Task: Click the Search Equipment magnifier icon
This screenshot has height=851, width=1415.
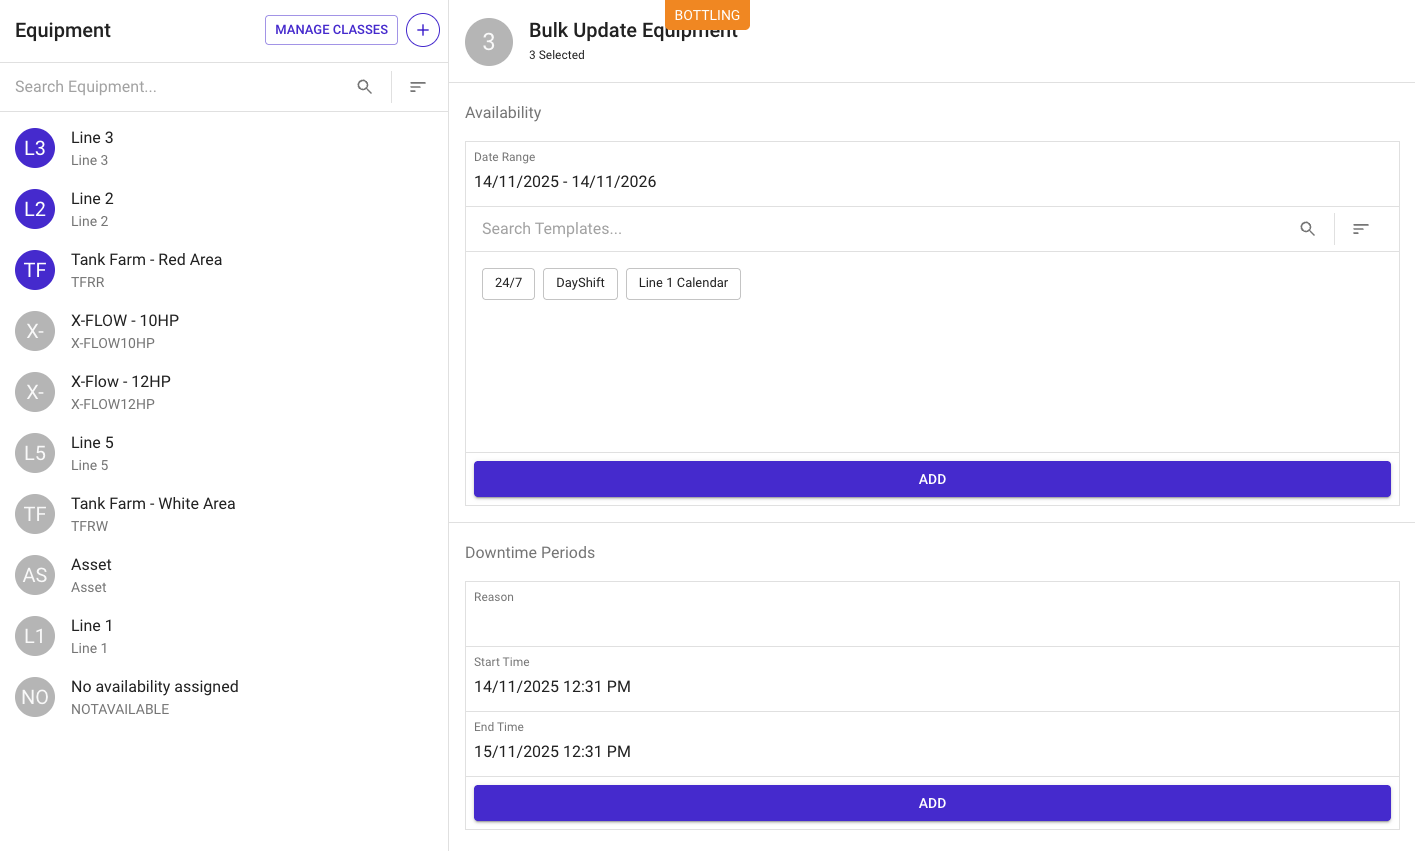Action: pos(365,87)
